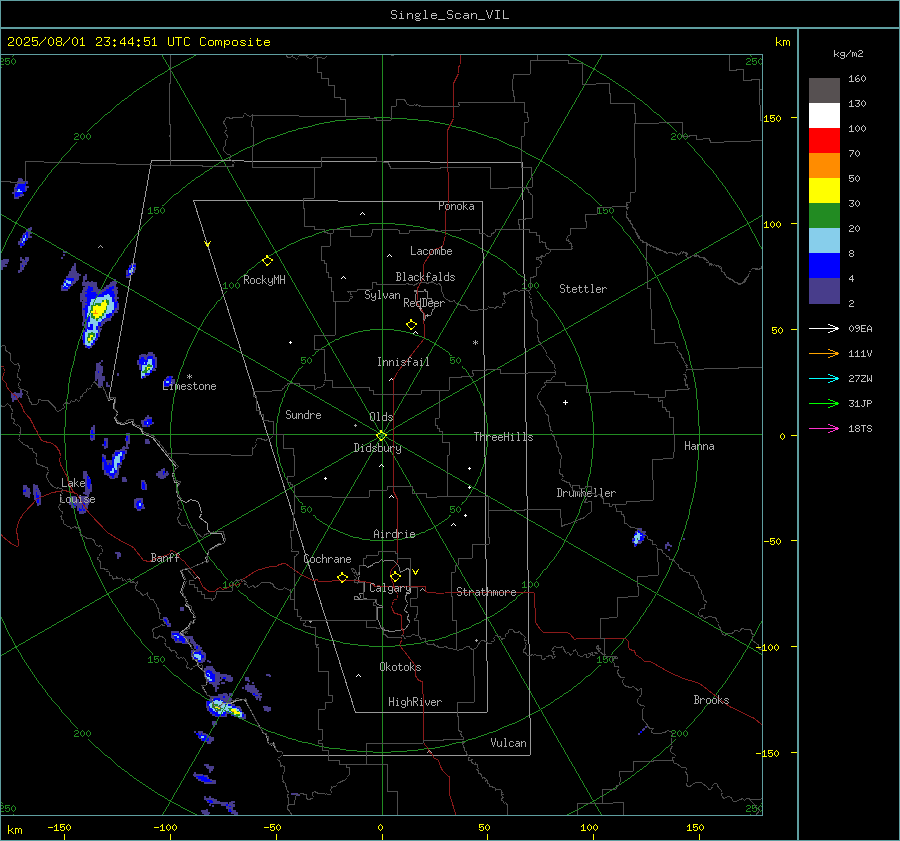
Task: Click the Single_Scan_VIL title text
Action: point(449,15)
